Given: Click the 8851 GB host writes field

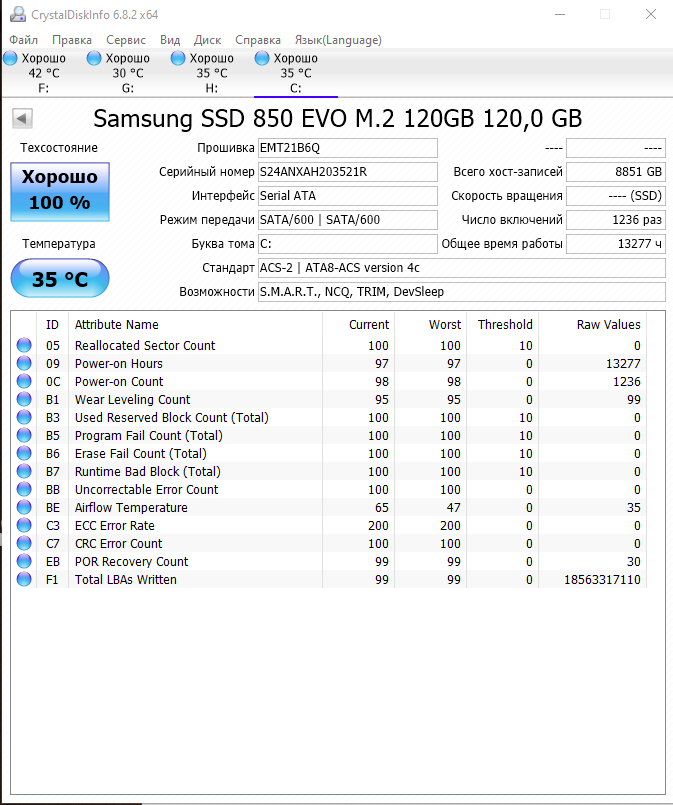Looking at the screenshot, I should coord(616,172).
